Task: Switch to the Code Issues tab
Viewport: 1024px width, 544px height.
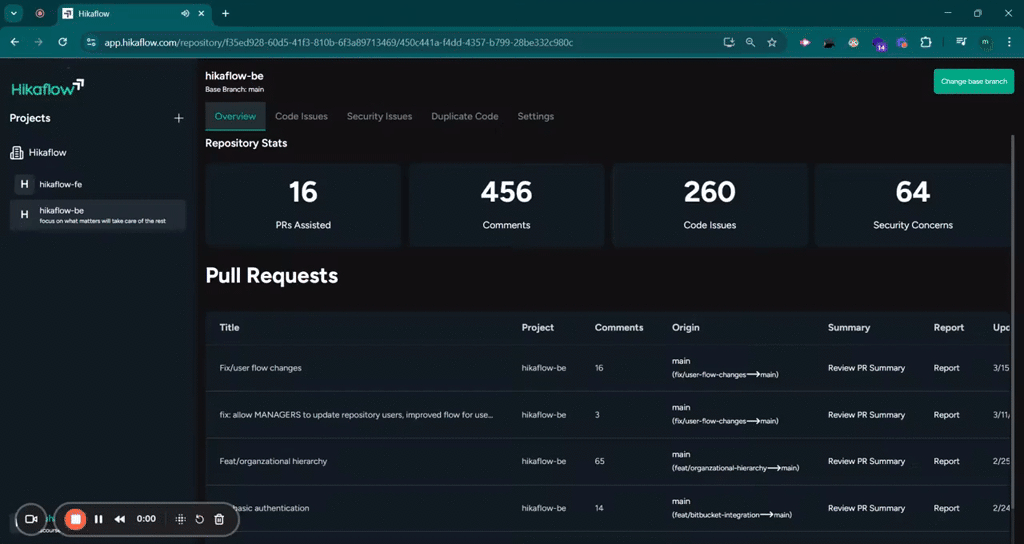Action: point(301,117)
